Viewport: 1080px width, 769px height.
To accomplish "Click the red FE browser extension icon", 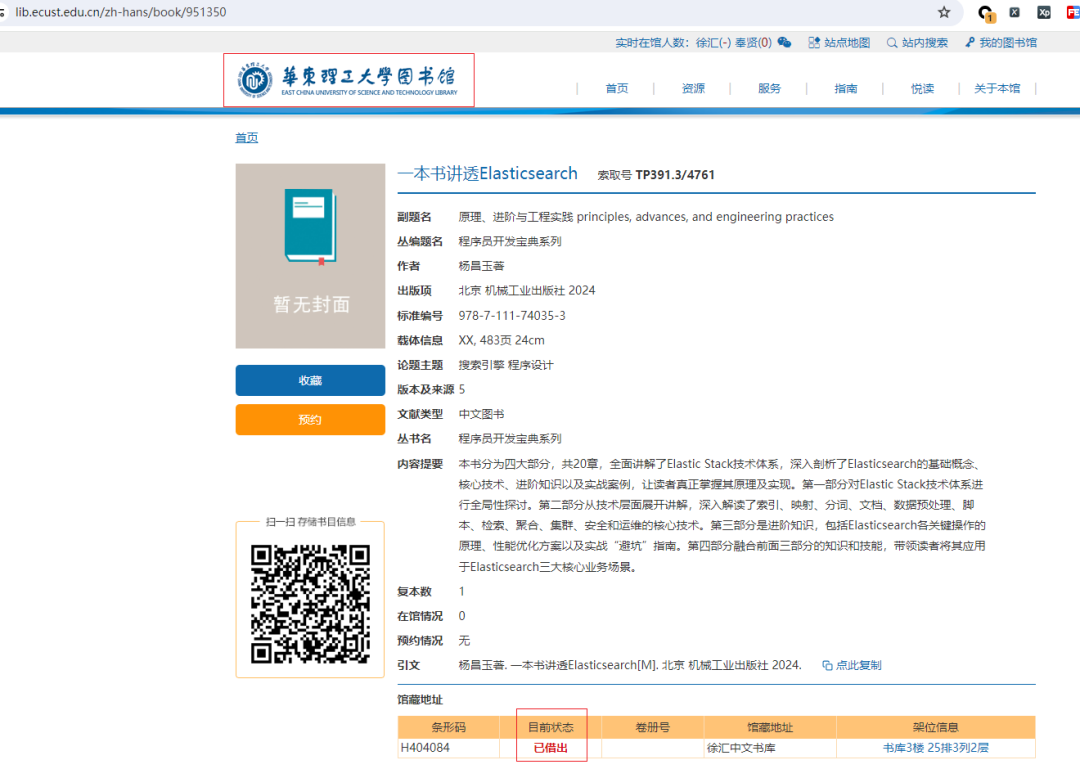I will (x=1073, y=12).
